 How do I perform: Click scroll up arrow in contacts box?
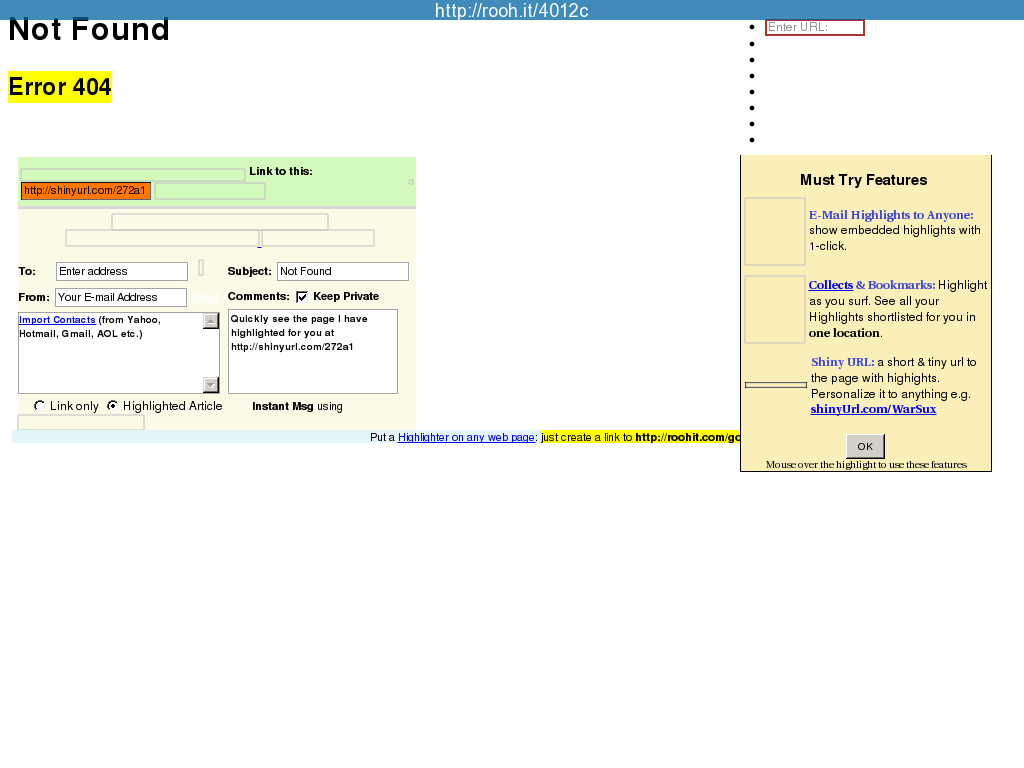[211, 321]
